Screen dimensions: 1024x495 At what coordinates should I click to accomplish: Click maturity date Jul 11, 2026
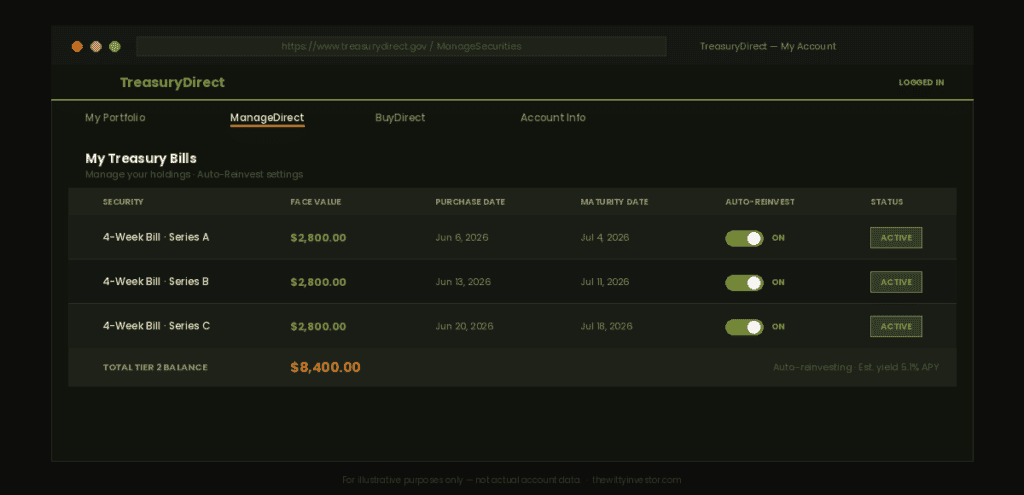(605, 282)
